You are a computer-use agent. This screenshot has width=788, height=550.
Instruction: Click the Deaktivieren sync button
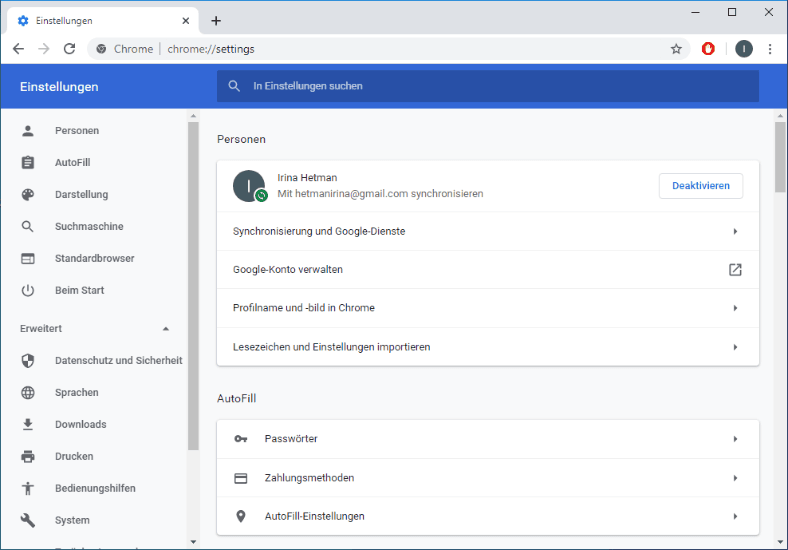click(x=701, y=186)
